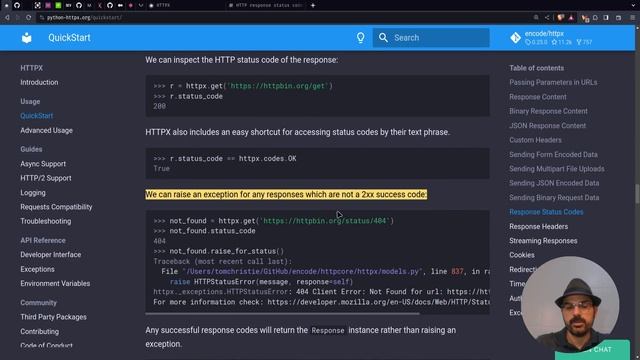This screenshot has height=360, width=640.
Task: Click the inline 'Response' code word
Action: click(328, 330)
